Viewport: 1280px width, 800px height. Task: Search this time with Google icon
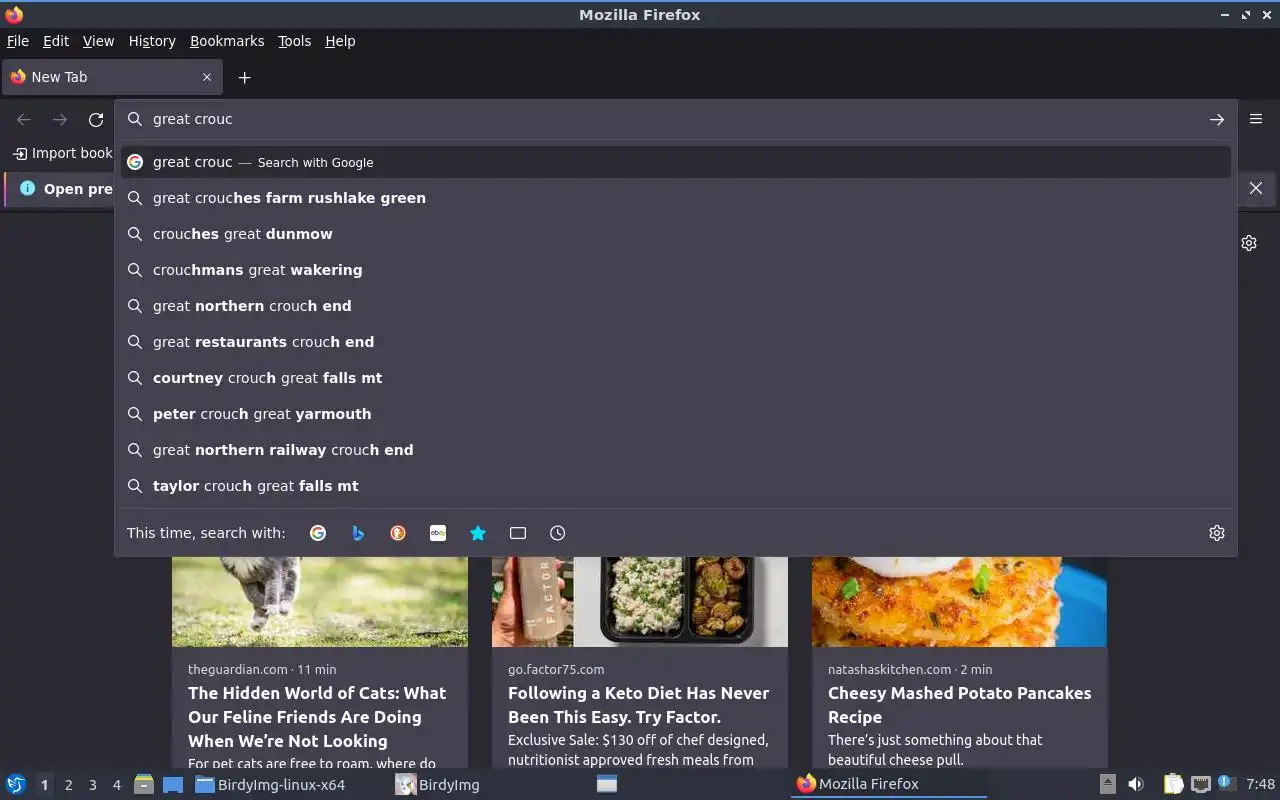[318, 533]
